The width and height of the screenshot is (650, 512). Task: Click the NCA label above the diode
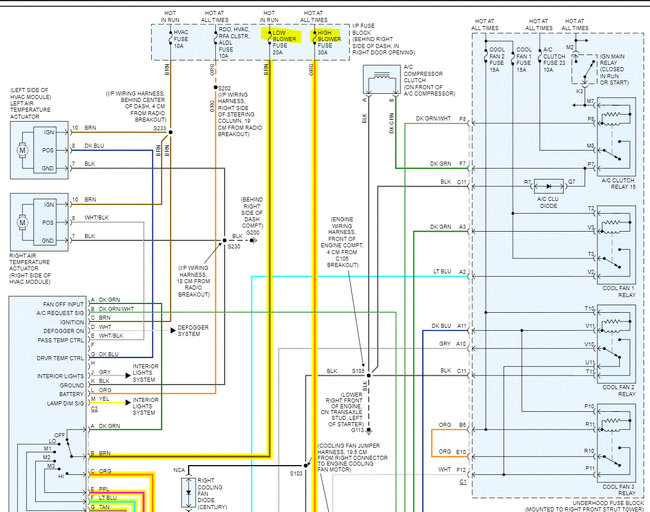coord(179,470)
